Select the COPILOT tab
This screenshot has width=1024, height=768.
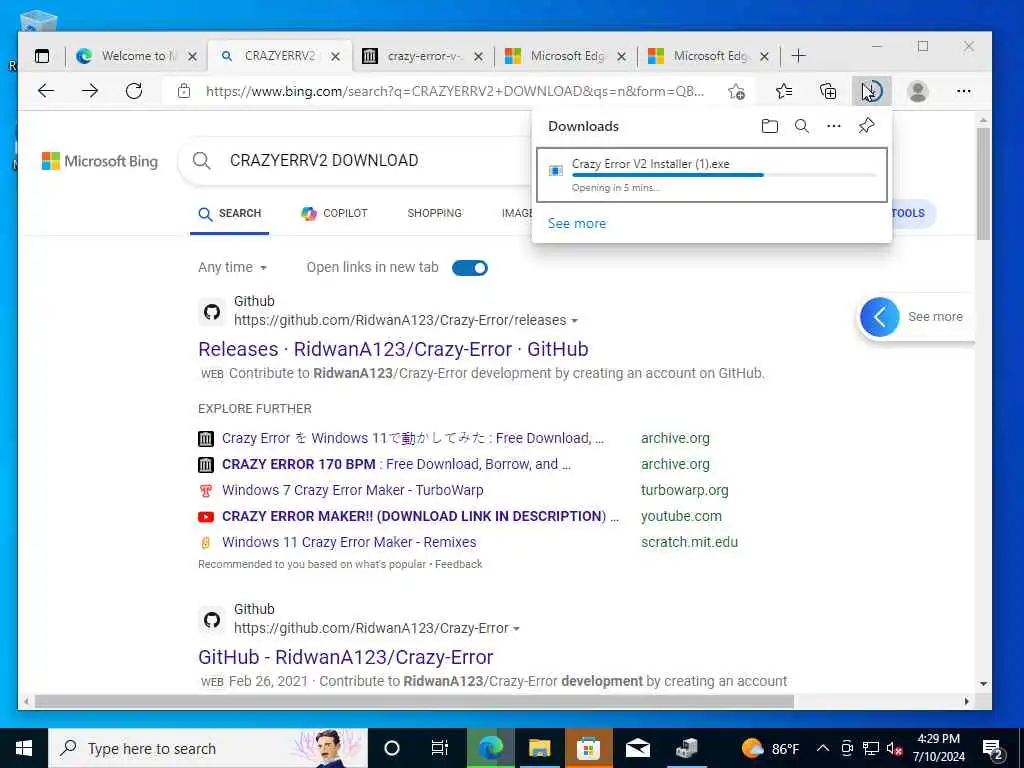(334, 214)
